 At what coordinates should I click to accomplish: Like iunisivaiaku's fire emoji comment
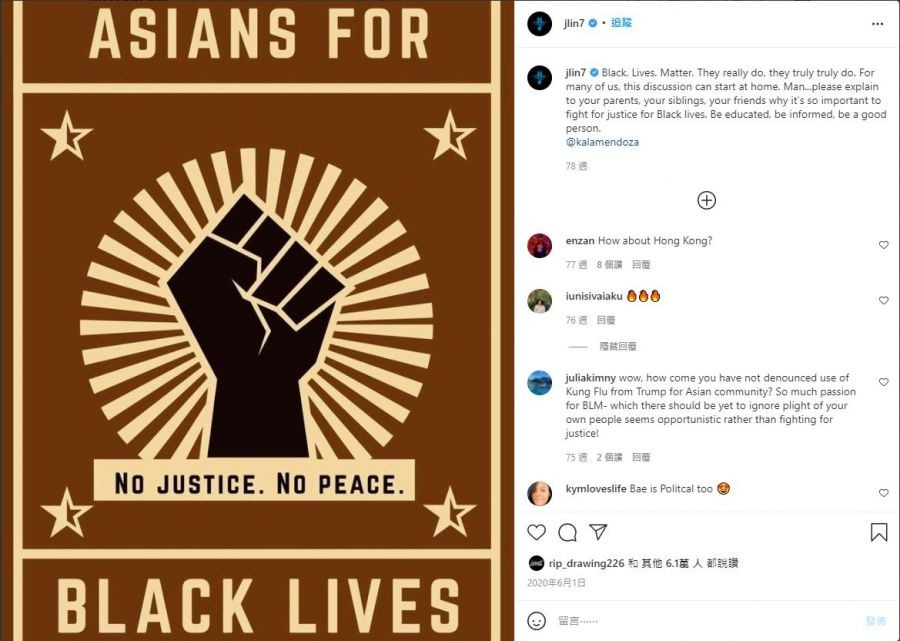point(883,300)
